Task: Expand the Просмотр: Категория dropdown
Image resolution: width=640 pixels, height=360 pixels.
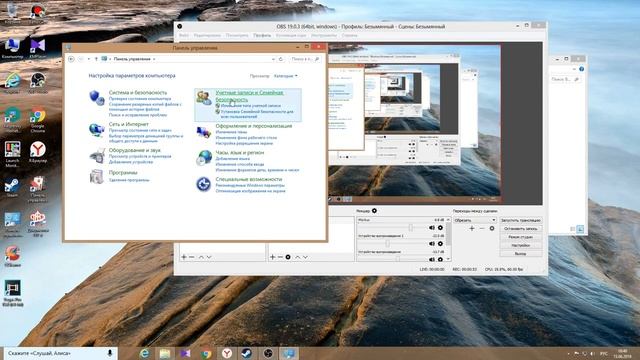Action: pos(286,76)
